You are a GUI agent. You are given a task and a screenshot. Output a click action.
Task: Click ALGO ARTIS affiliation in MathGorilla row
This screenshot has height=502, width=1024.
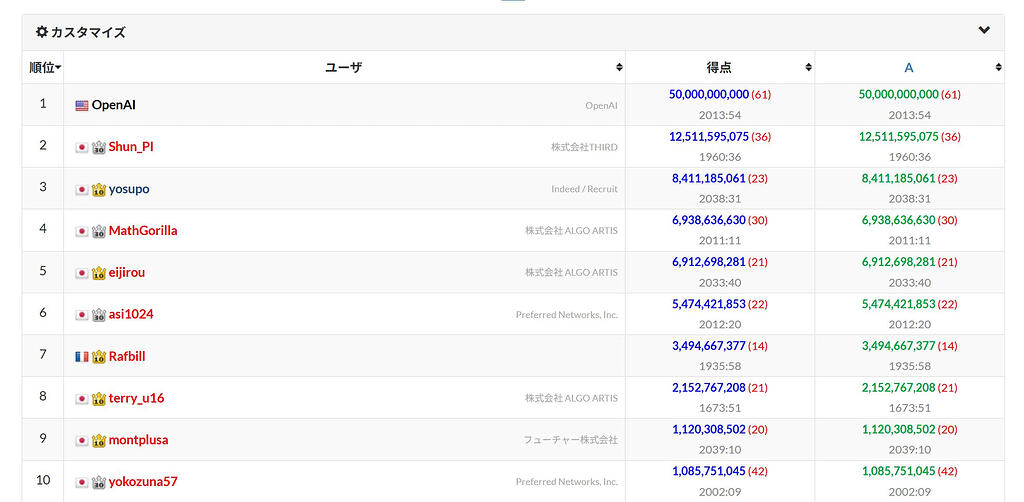pyautogui.click(x=571, y=231)
